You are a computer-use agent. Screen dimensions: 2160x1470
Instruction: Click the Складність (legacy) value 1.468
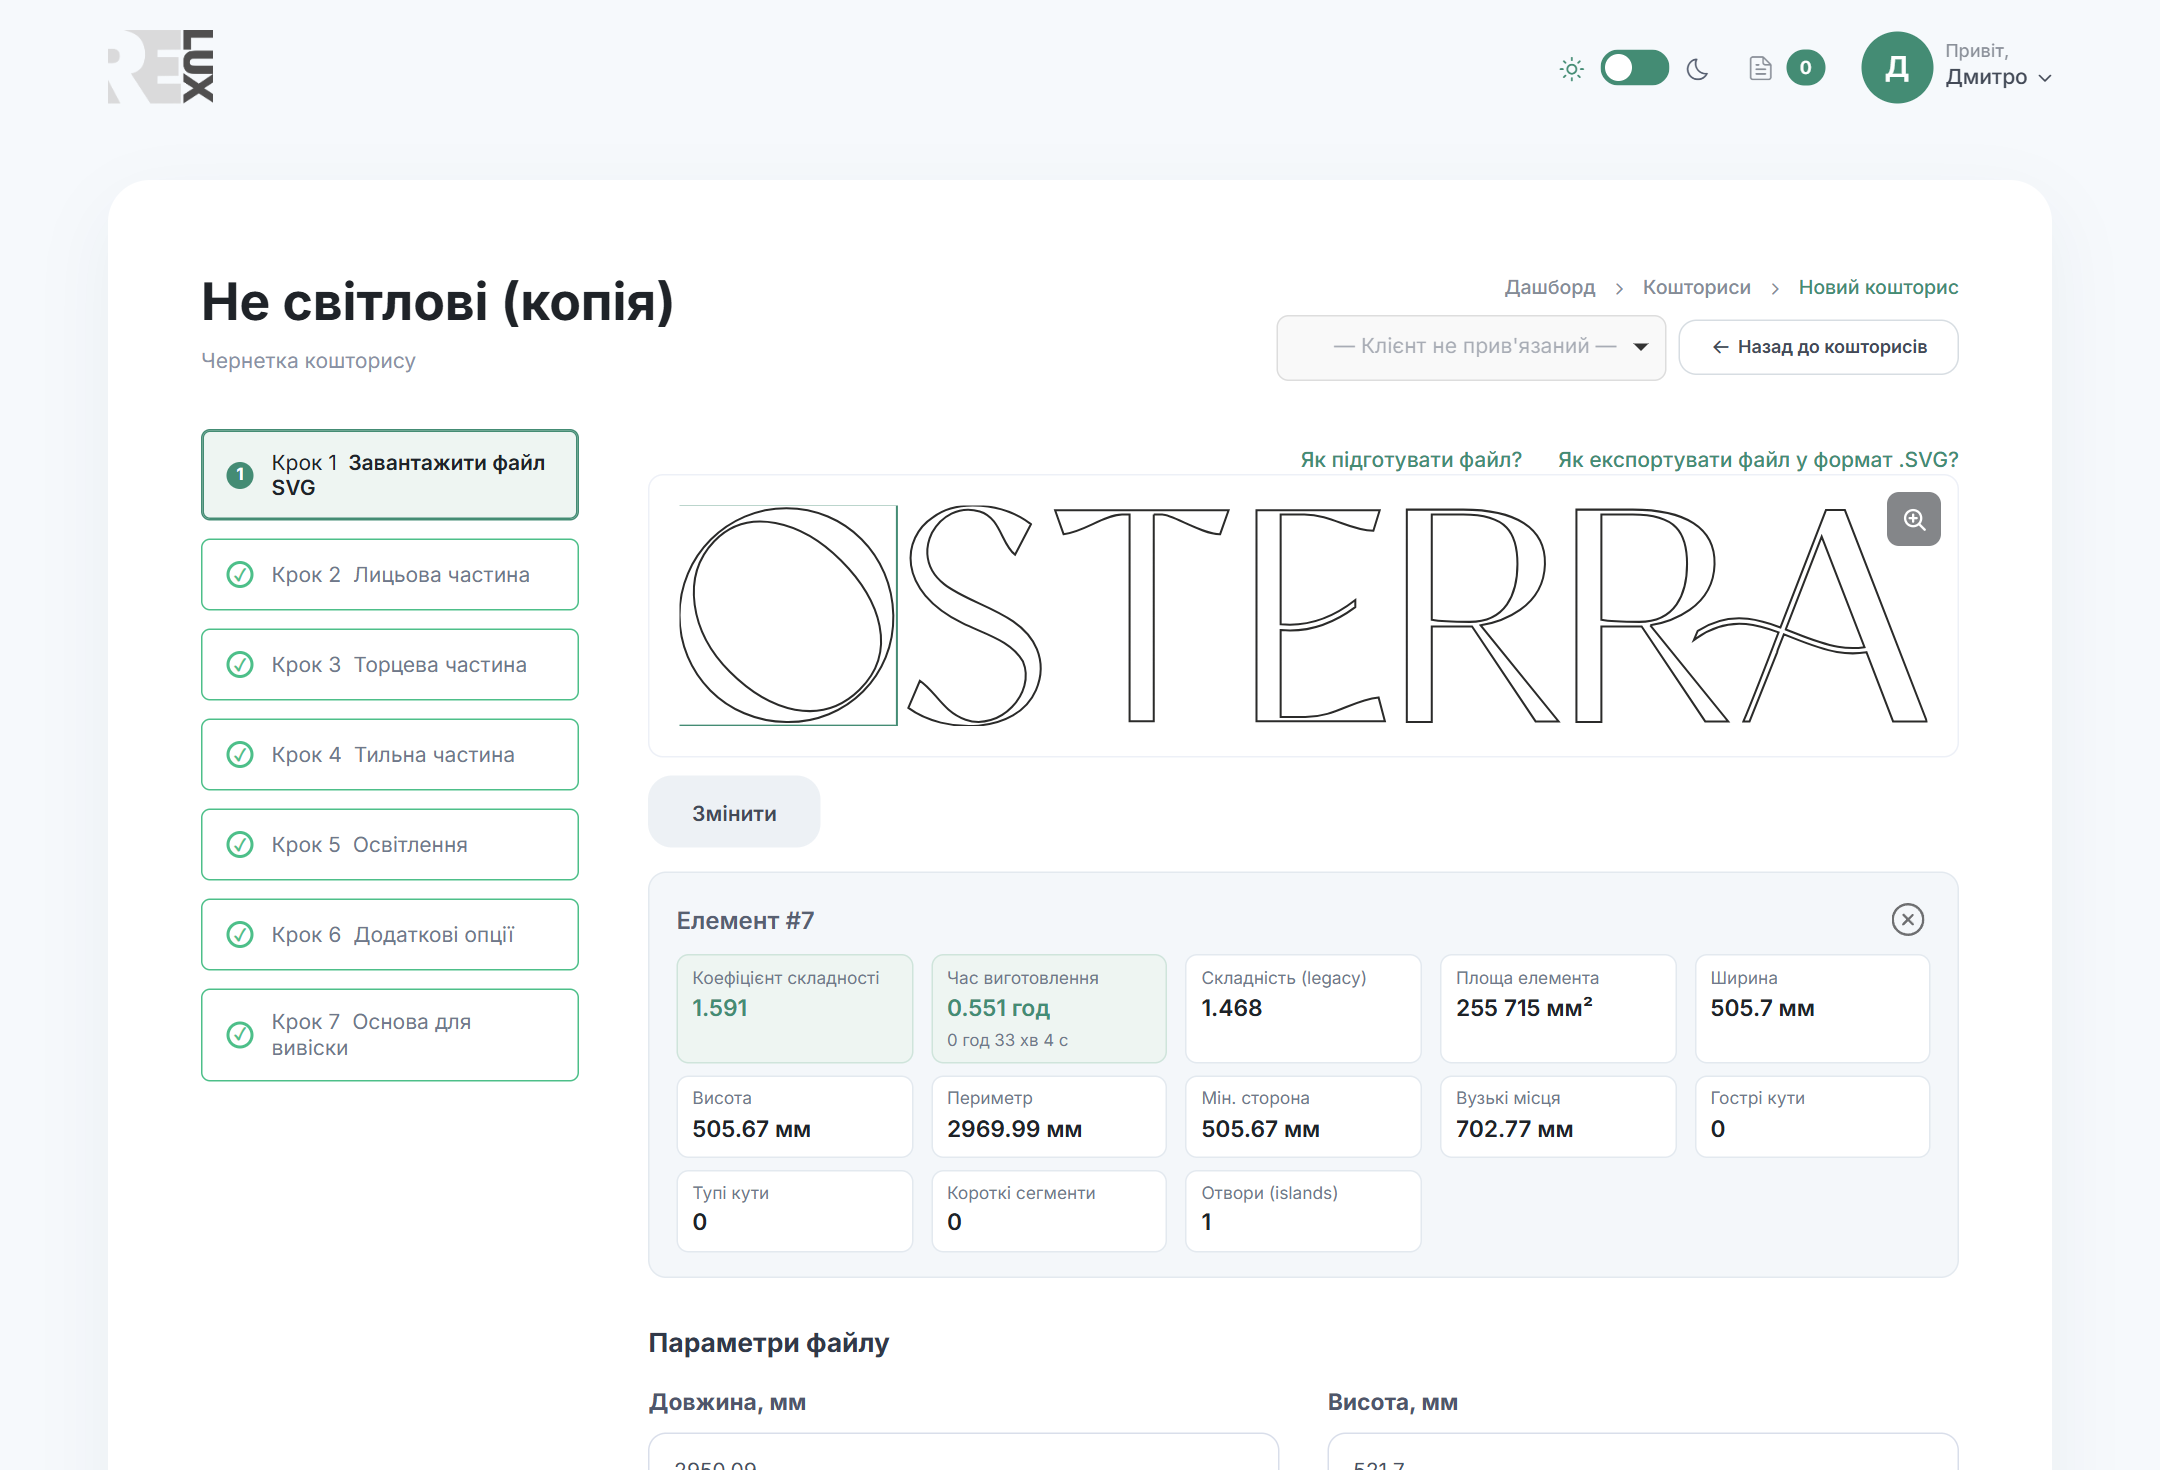[x=1232, y=1008]
